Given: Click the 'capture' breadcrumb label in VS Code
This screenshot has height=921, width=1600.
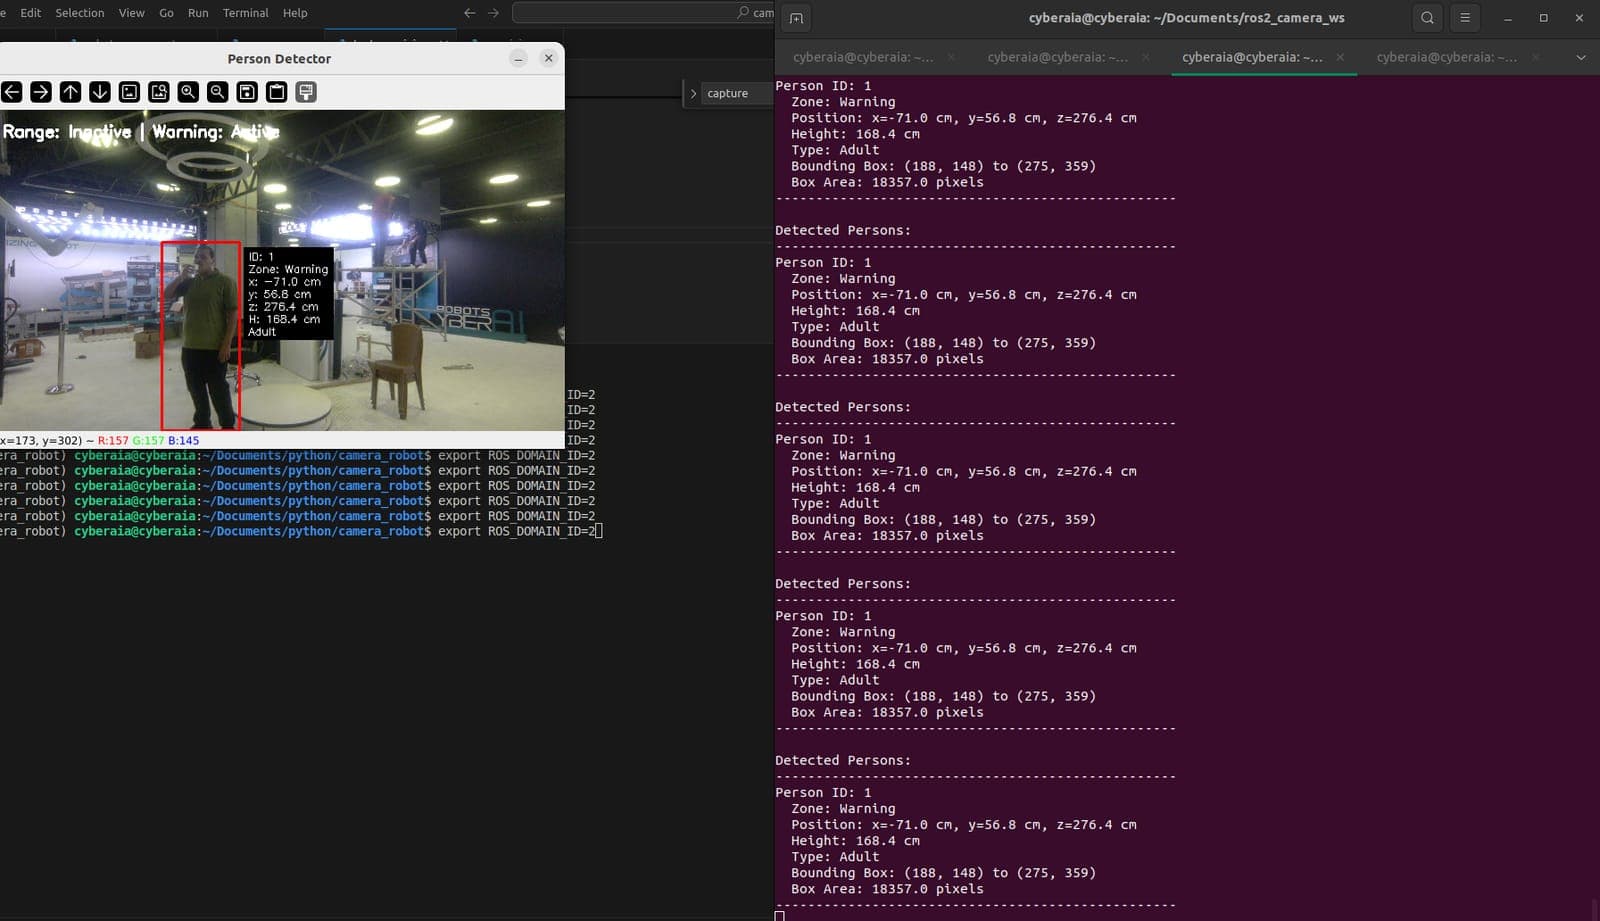Looking at the screenshot, I should pyautogui.click(x=727, y=93).
